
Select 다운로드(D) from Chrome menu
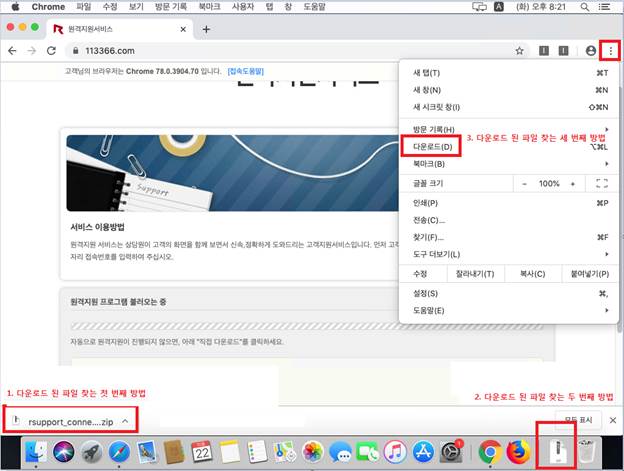[433, 147]
